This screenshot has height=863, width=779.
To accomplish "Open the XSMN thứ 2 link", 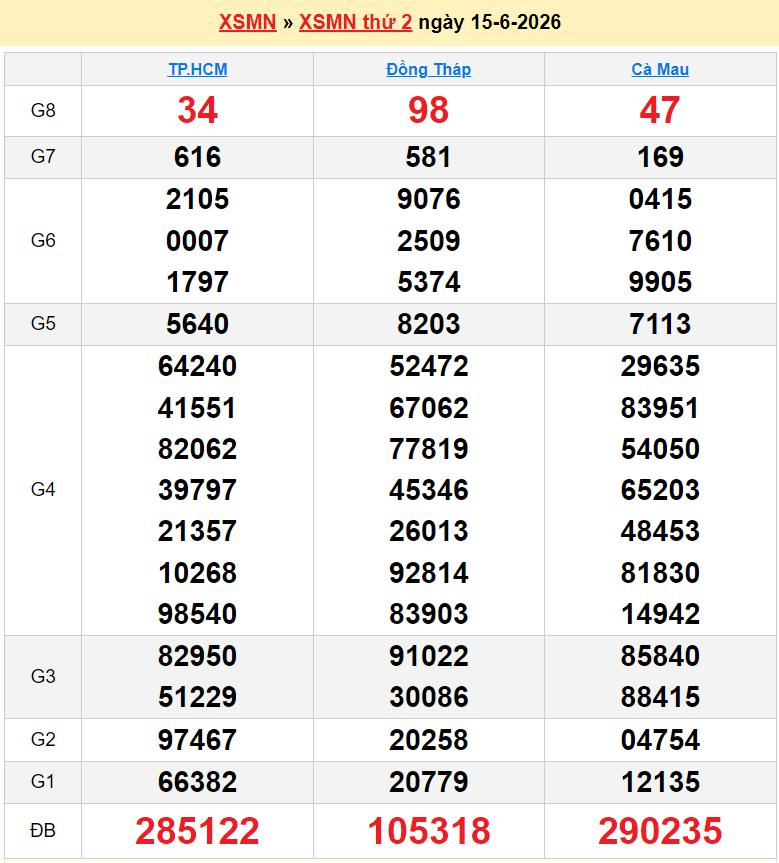I will [x=355, y=22].
